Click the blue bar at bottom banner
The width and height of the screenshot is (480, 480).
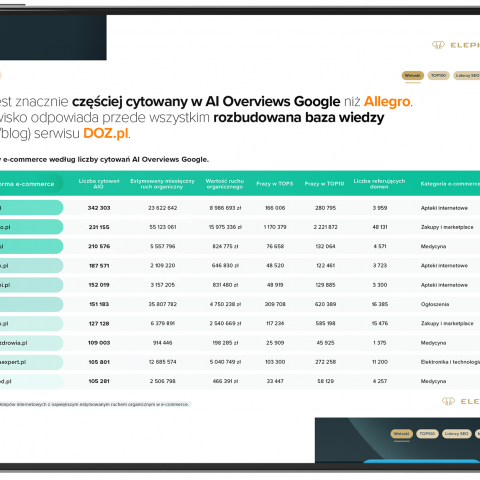(421, 461)
